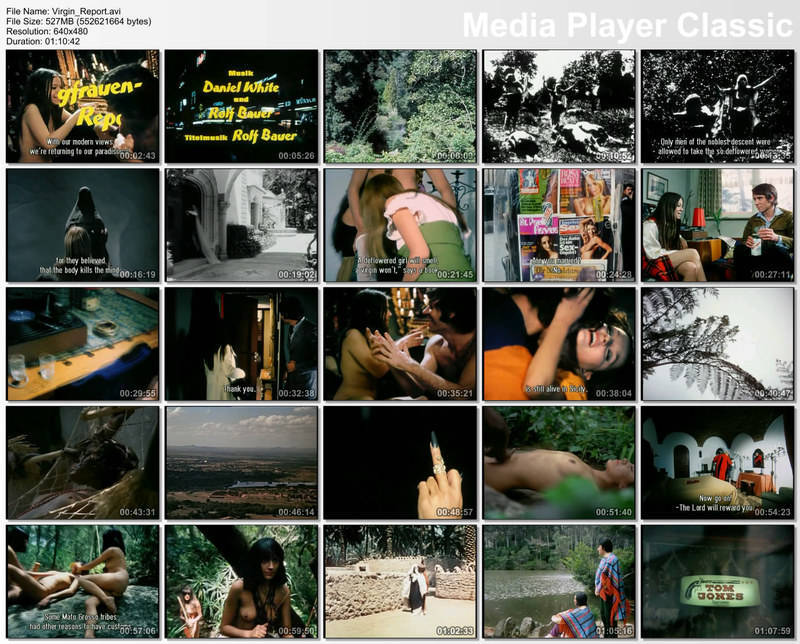800x644 pixels.
Task: Open the black-and-white thumbnail at 00:10:52
Action: point(559,106)
